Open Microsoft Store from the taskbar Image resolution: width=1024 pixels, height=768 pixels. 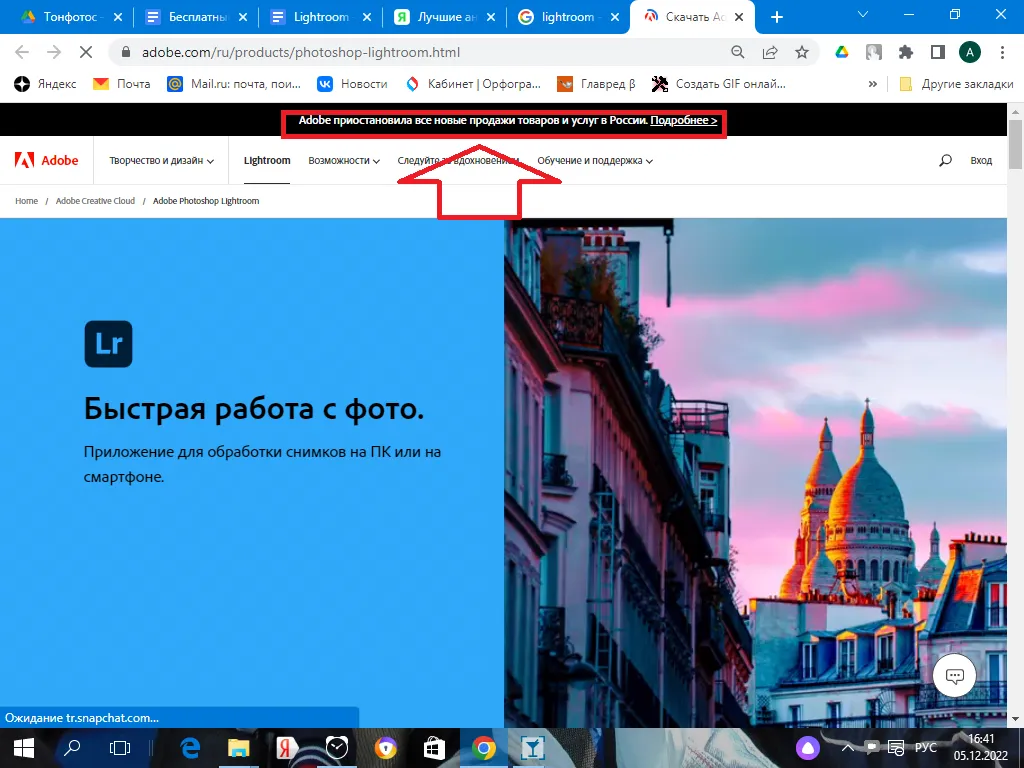(434, 748)
